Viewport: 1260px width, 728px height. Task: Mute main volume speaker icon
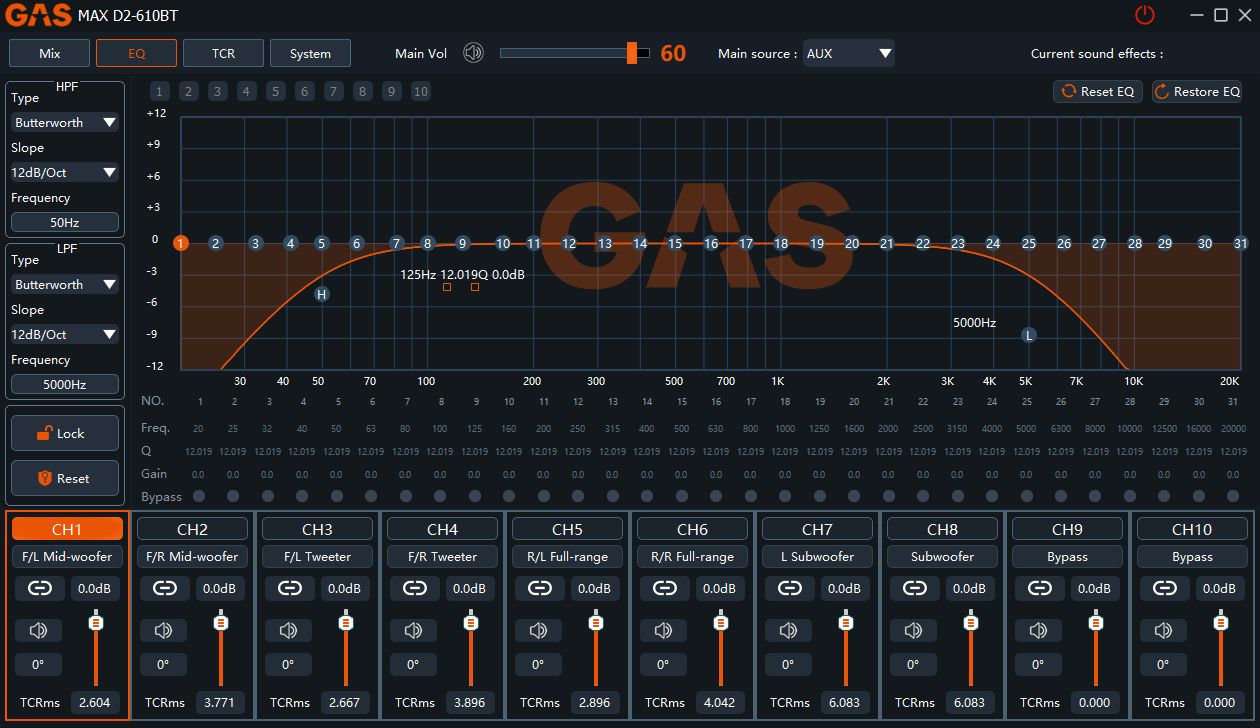pos(473,53)
